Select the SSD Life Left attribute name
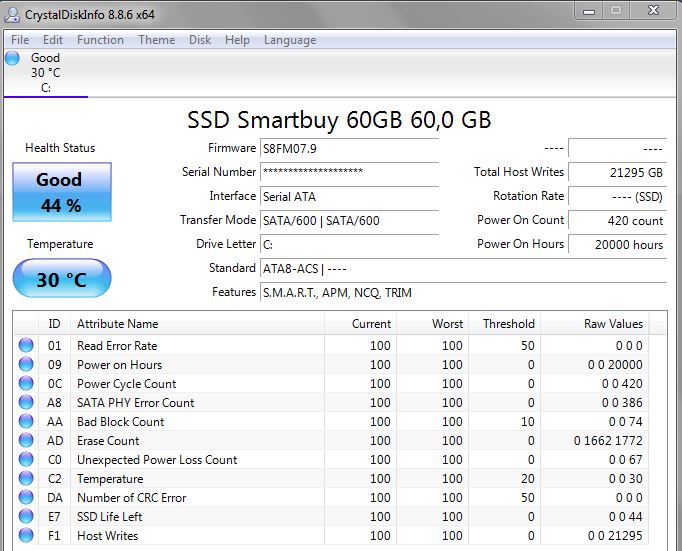 pyautogui.click(x=110, y=517)
